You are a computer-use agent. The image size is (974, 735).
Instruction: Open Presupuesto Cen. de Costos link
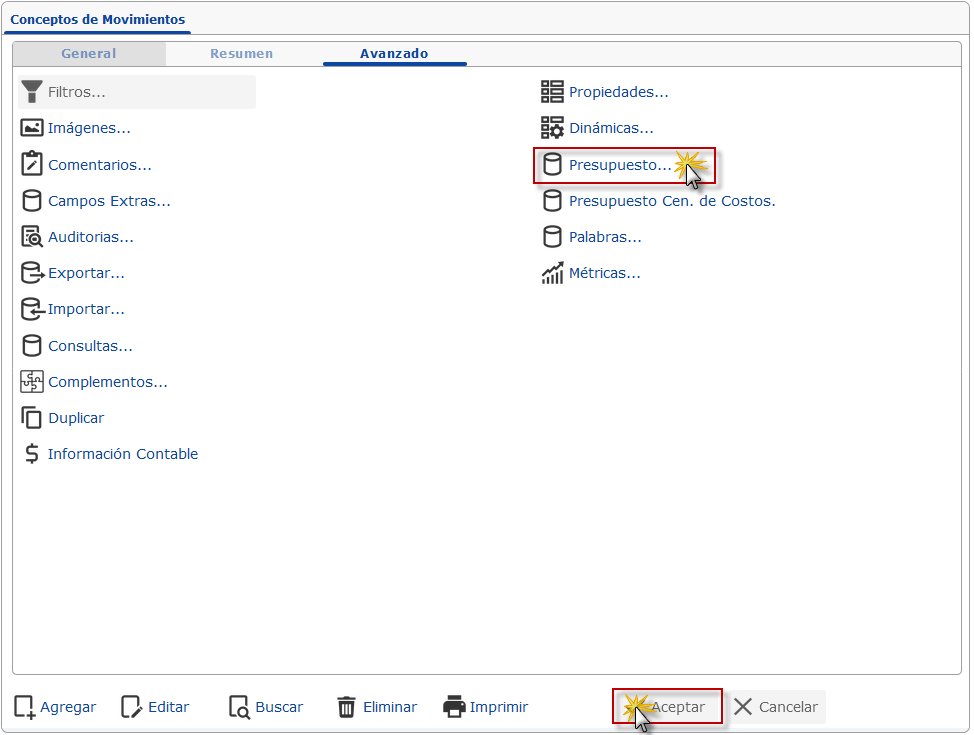[x=672, y=201]
